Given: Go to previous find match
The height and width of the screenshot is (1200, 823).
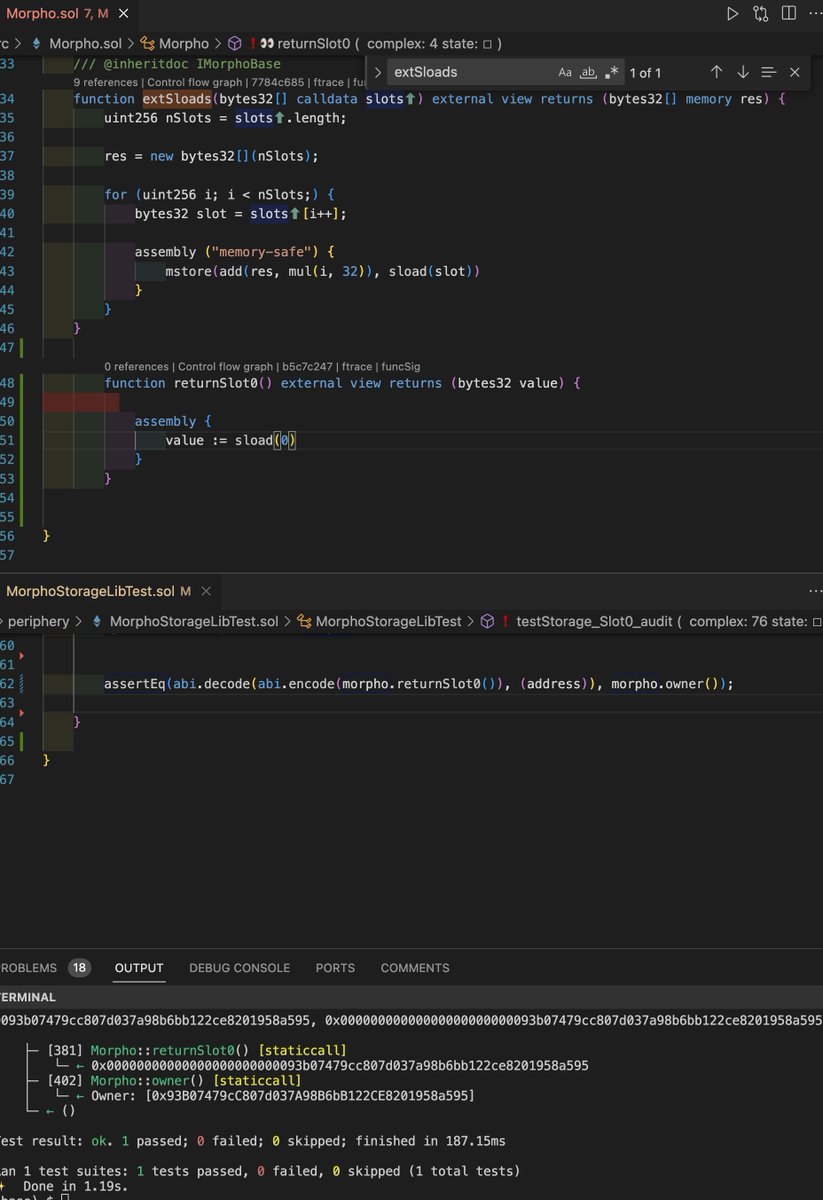Looking at the screenshot, I should pyautogui.click(x=717, y=72).
